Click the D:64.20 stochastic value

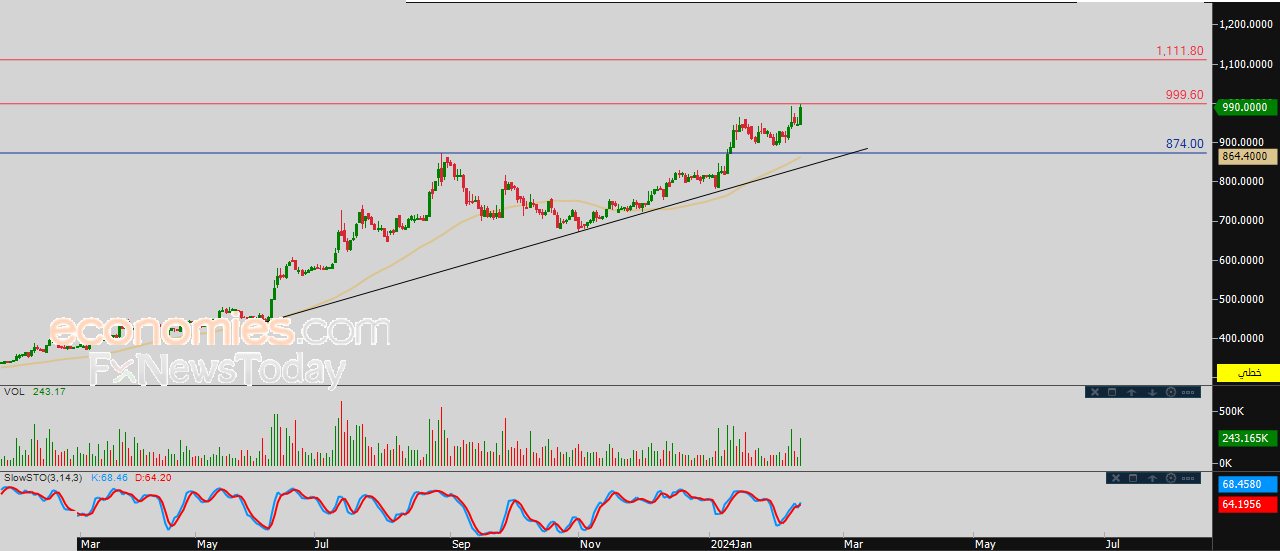153,477
